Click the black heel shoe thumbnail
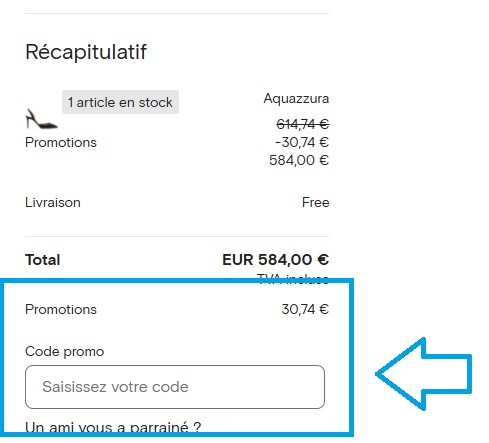The image size is (489, 443). 41,119
